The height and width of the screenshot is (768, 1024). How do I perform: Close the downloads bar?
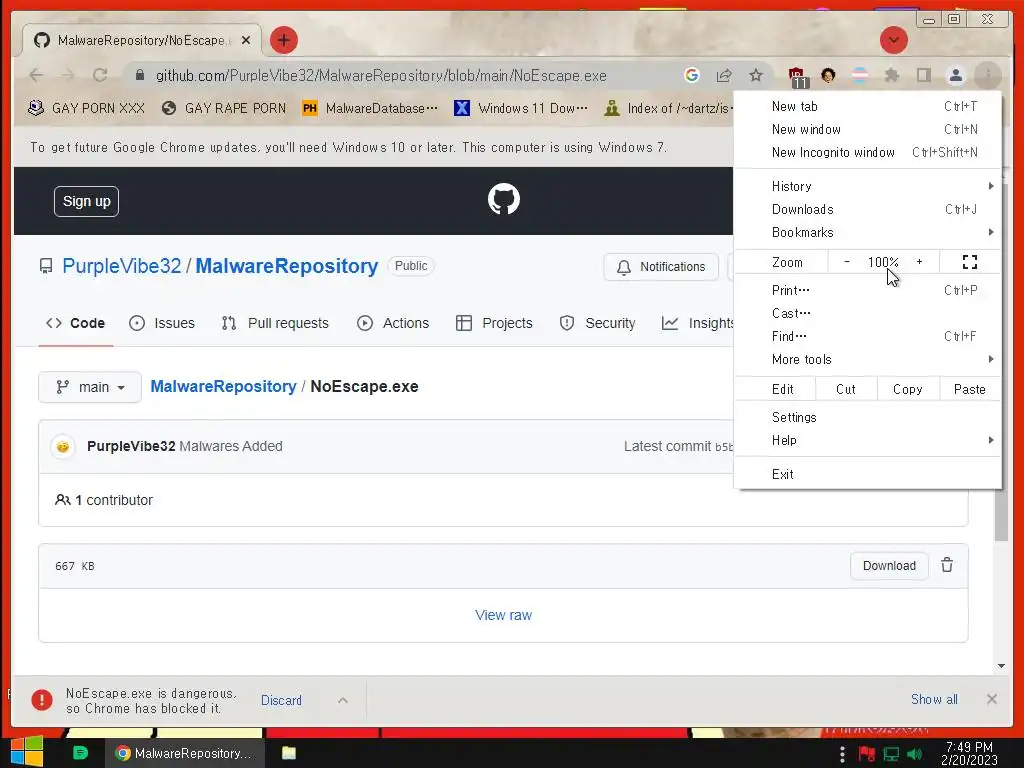[x=991, y=699]
